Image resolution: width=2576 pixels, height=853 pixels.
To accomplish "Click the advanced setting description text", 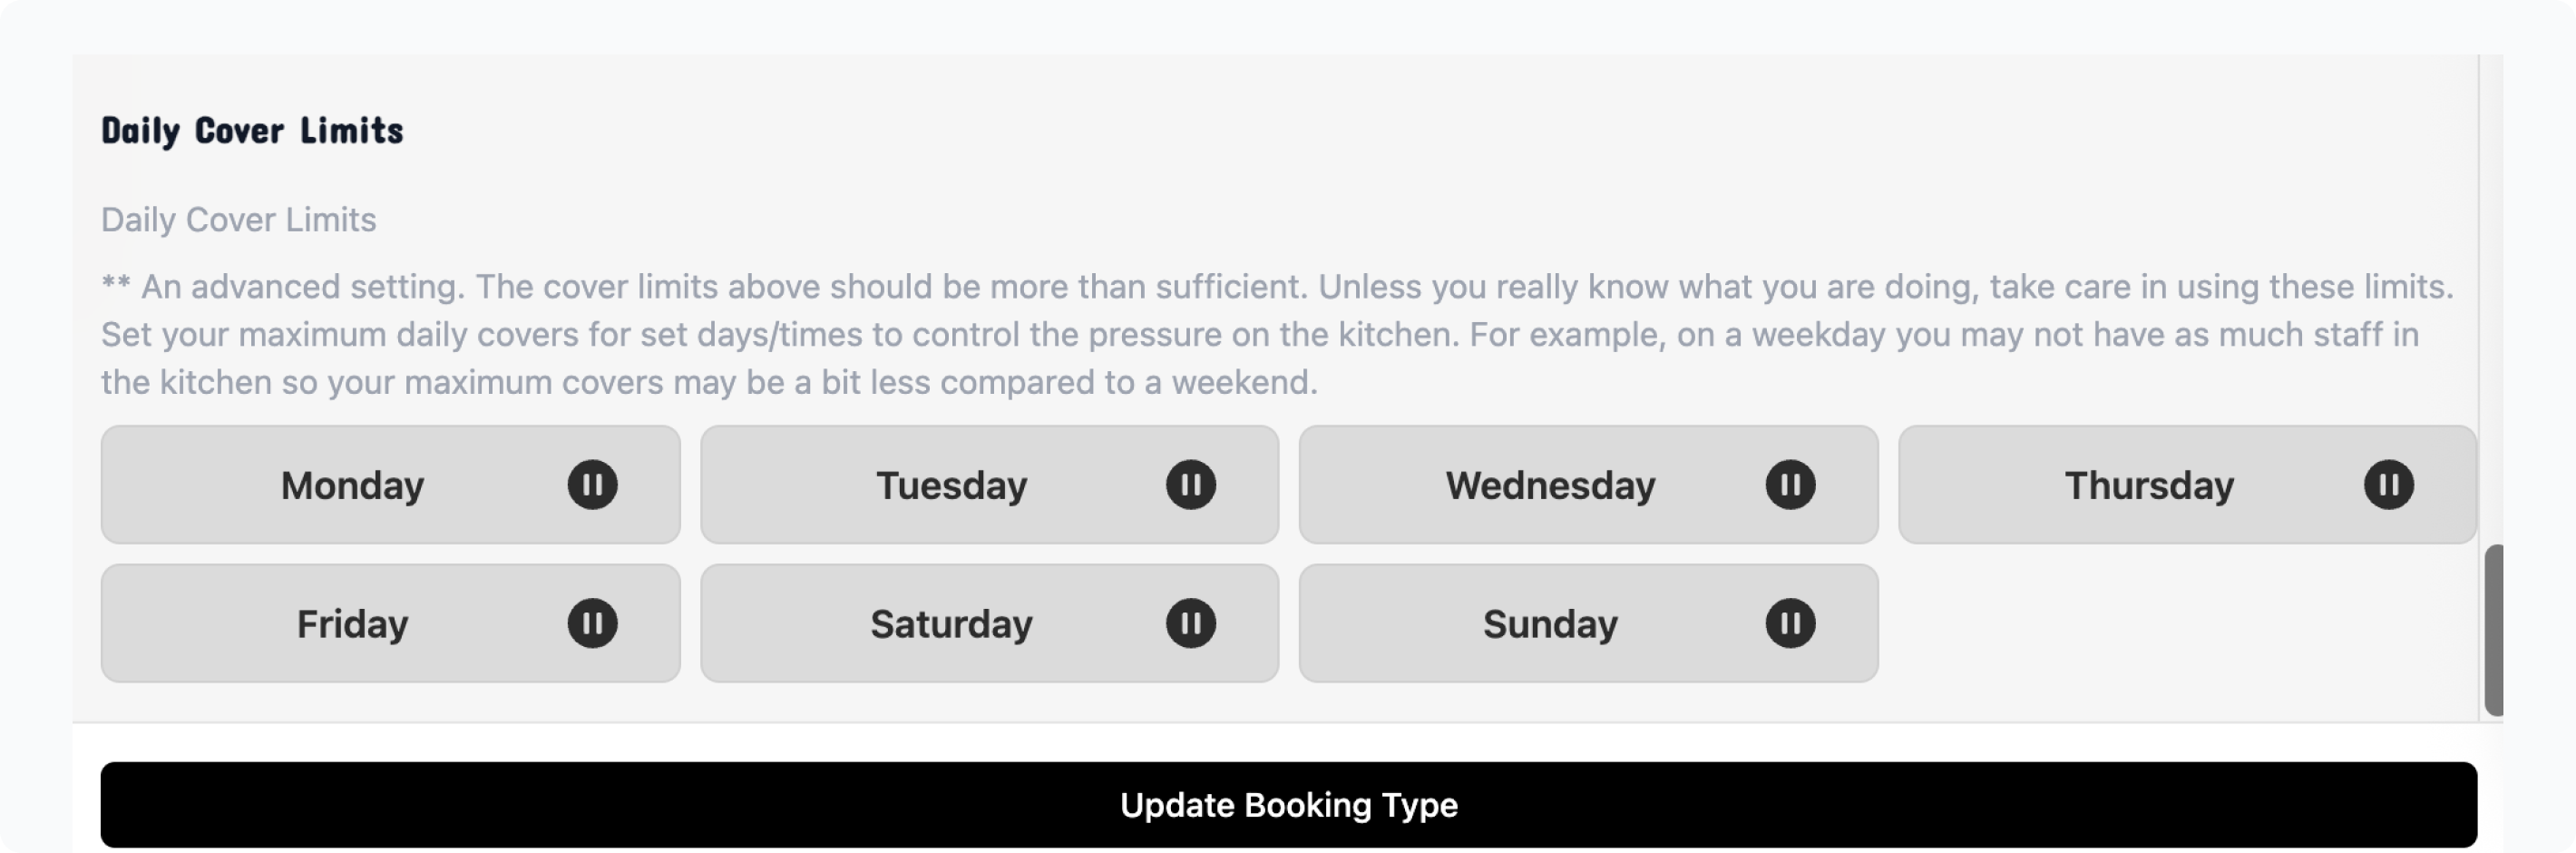I will point(1276,334).
